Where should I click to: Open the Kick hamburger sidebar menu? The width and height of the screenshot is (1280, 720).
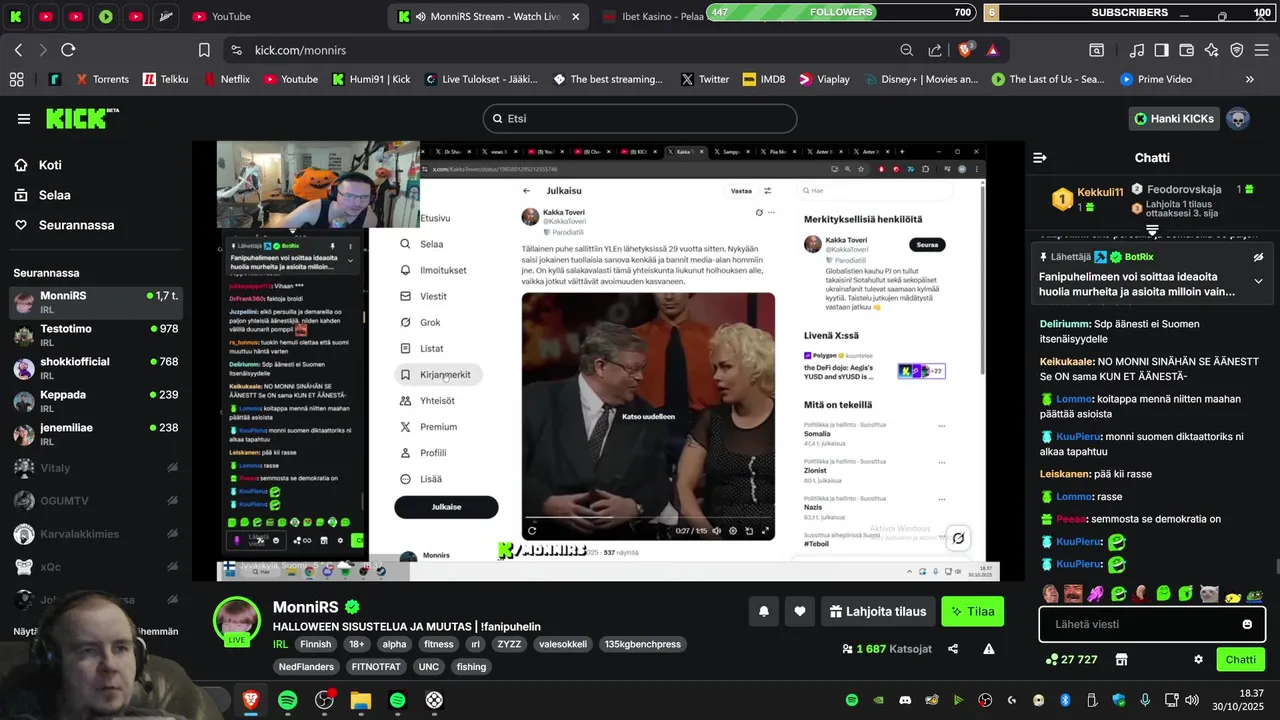coord(24,119)
